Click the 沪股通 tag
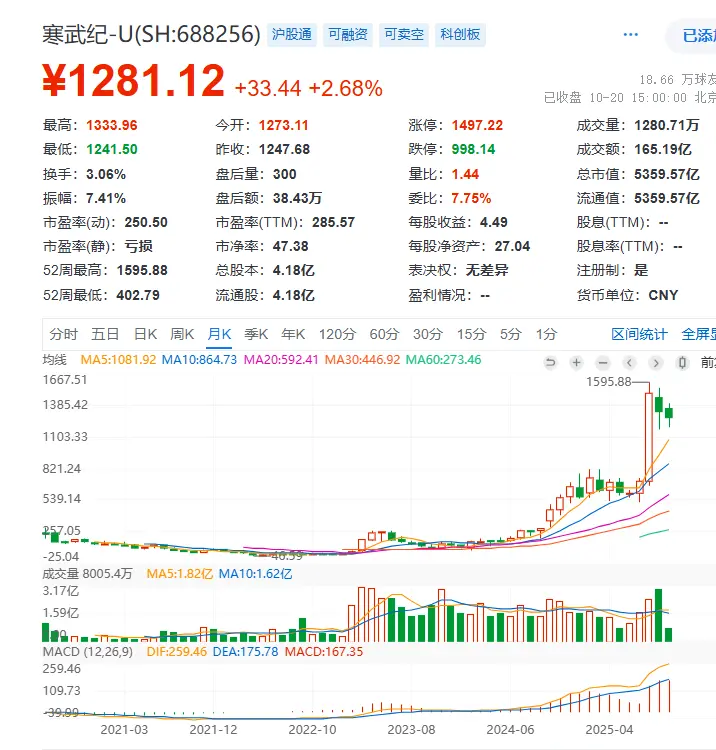Image resolution: width=716 pixels, height=750 pixels. coord(292,34)
